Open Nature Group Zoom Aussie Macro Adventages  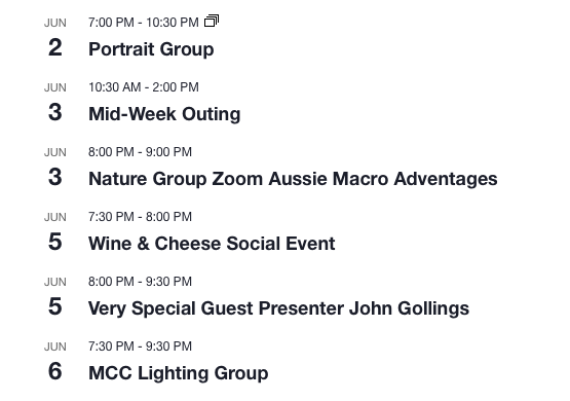click(293, 179)
